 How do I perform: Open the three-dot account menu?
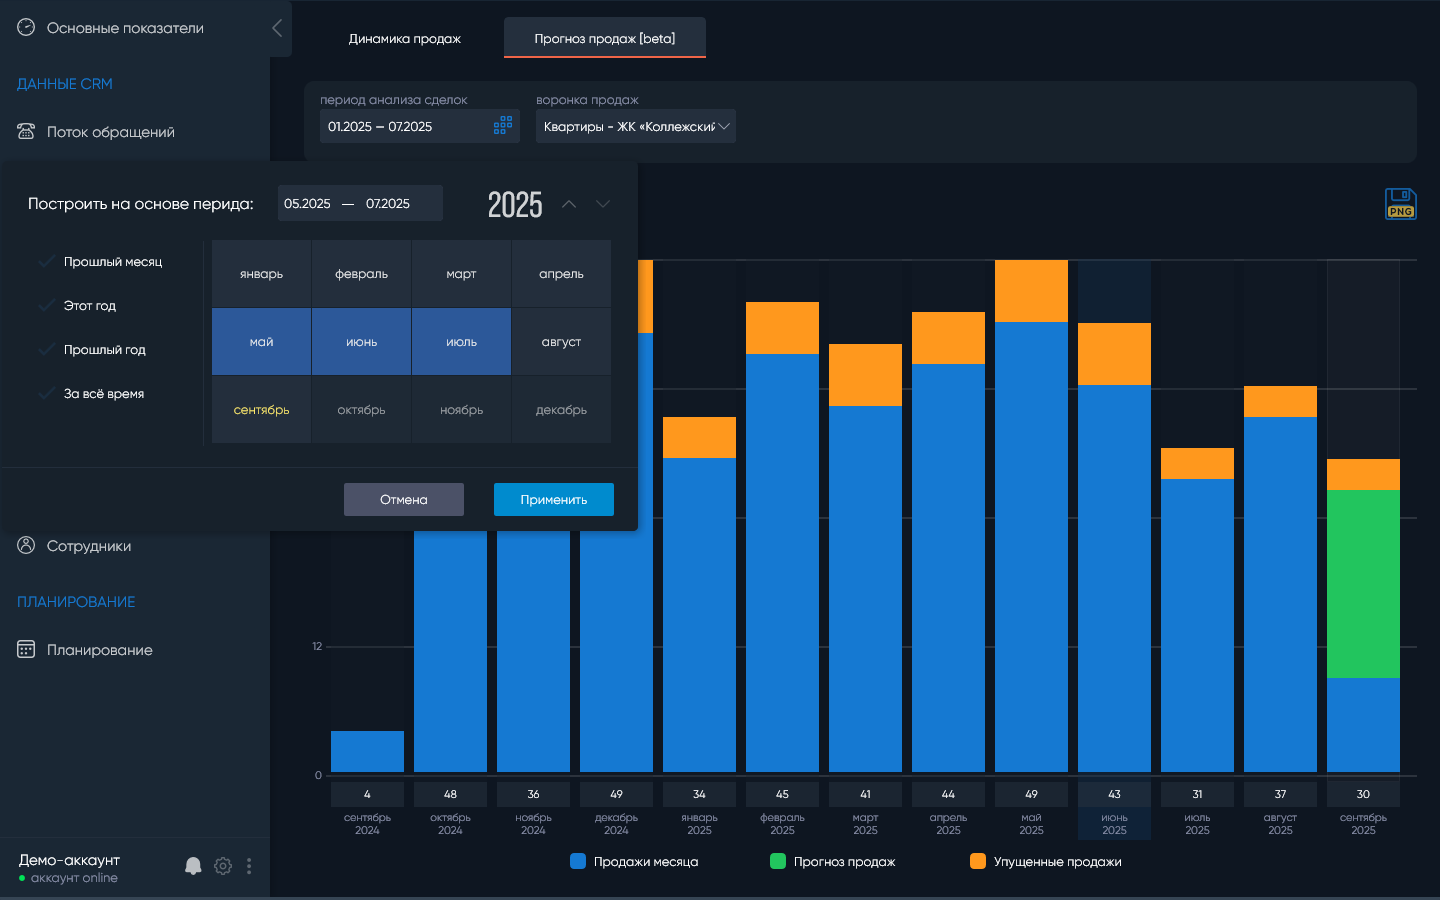249,866
